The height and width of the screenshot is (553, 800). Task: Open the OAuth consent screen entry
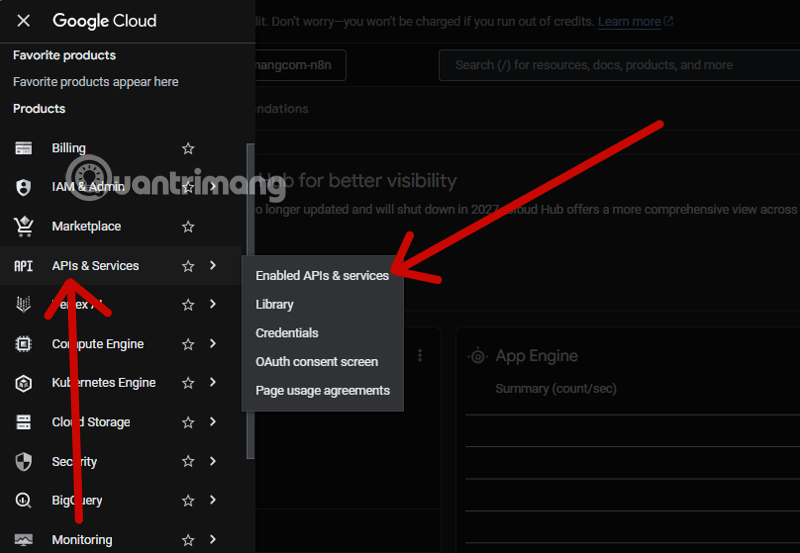[x=317, y=362]
